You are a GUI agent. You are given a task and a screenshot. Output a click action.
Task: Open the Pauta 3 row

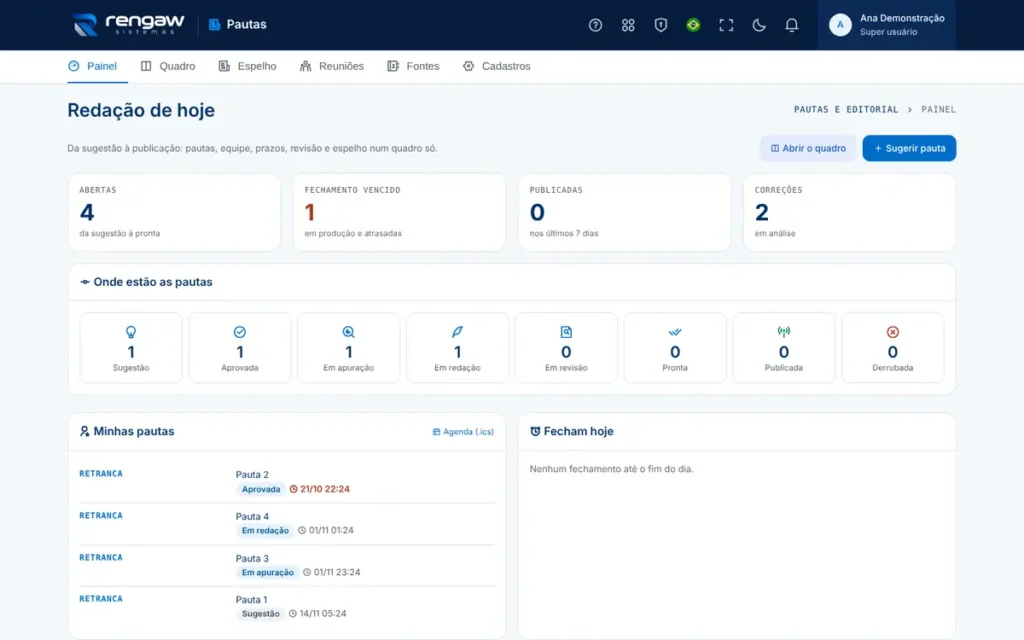[287, 566]
